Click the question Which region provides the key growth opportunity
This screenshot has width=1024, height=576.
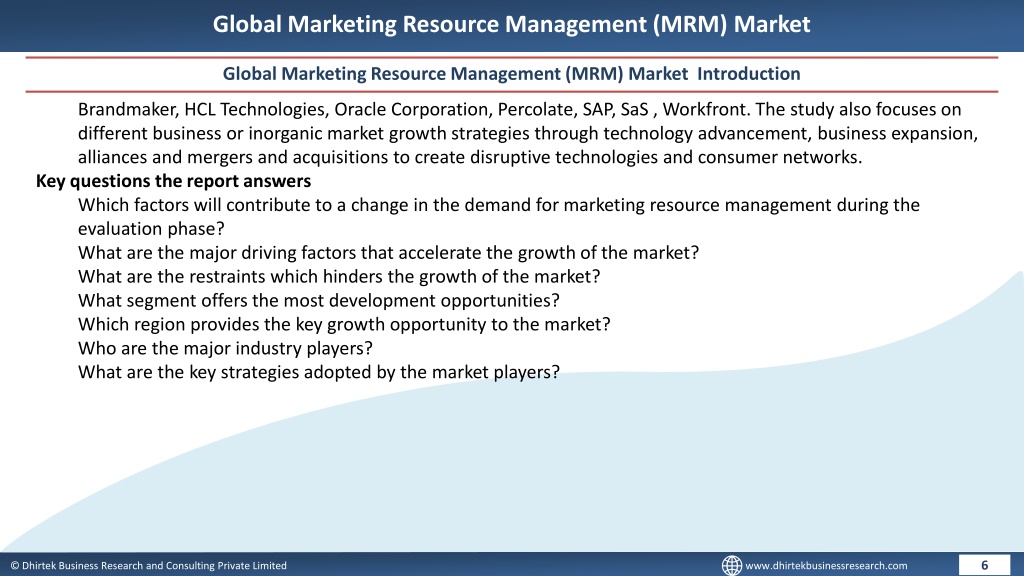[x=344, y=325]
